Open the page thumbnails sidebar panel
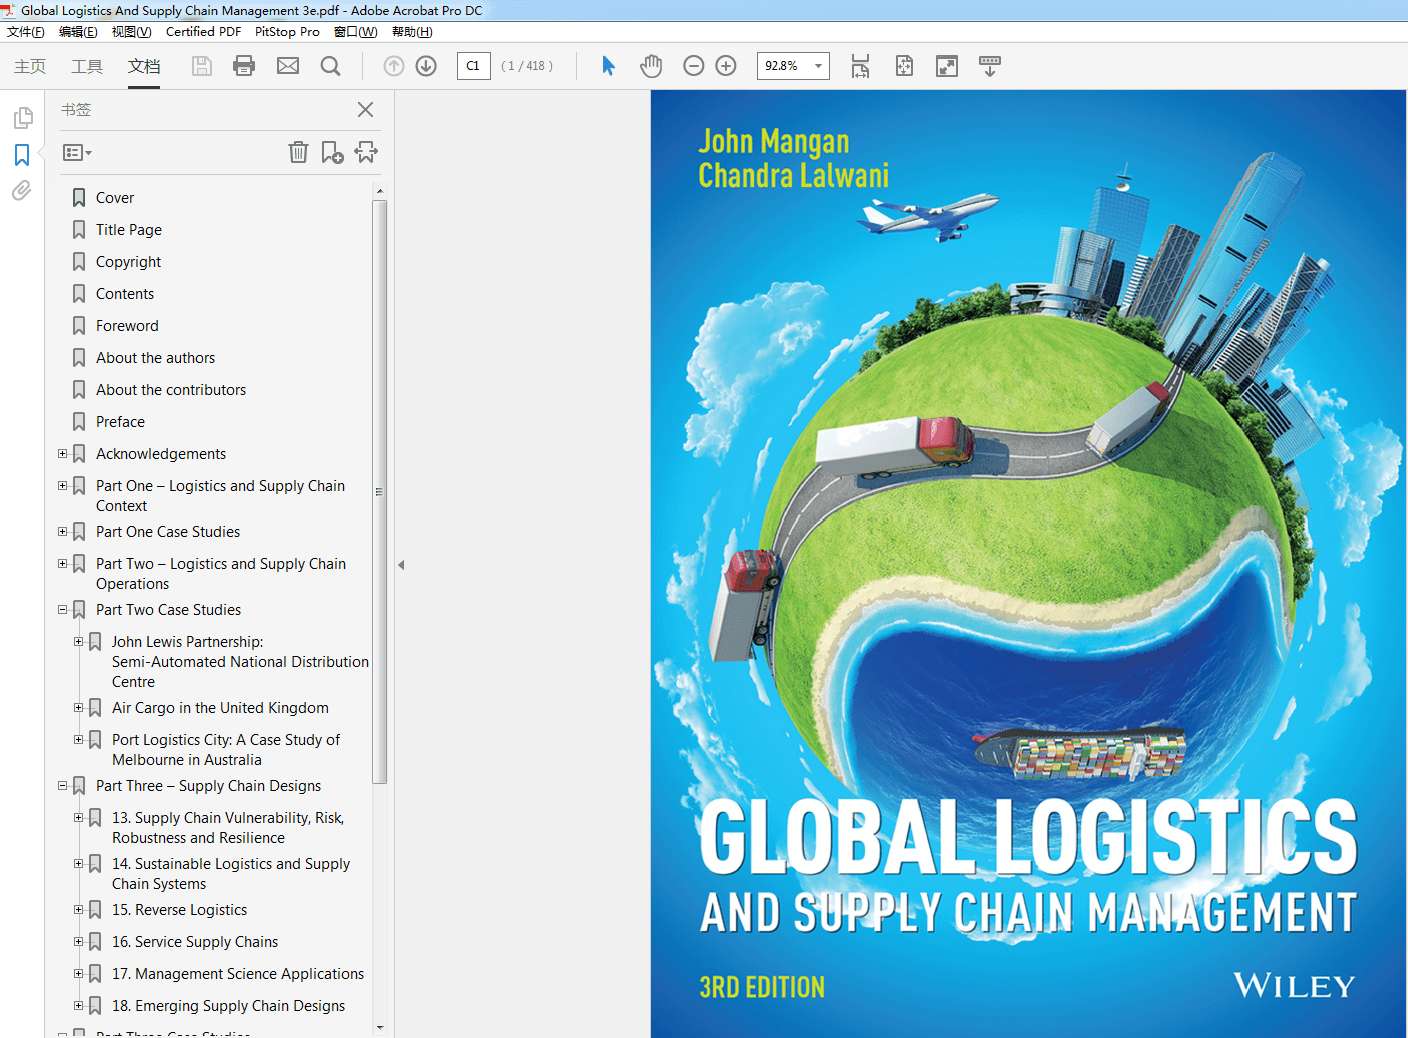Screen dimensions: 1408x1038 click(x=22, y=117)
